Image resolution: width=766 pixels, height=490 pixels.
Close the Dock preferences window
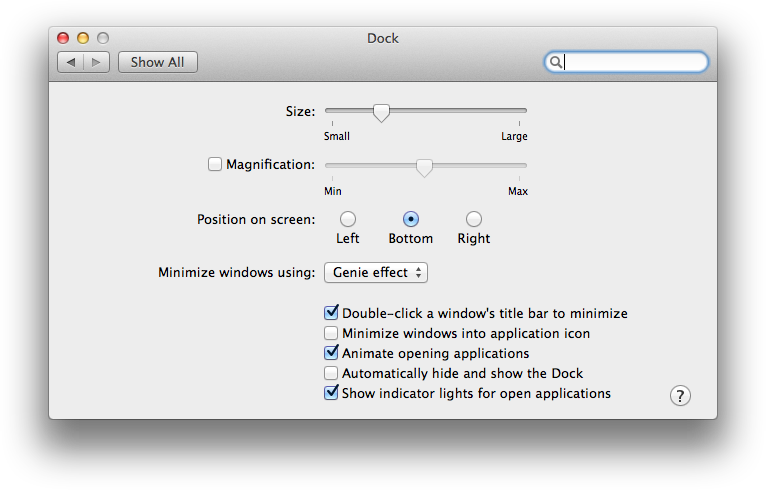coord(63,38)
